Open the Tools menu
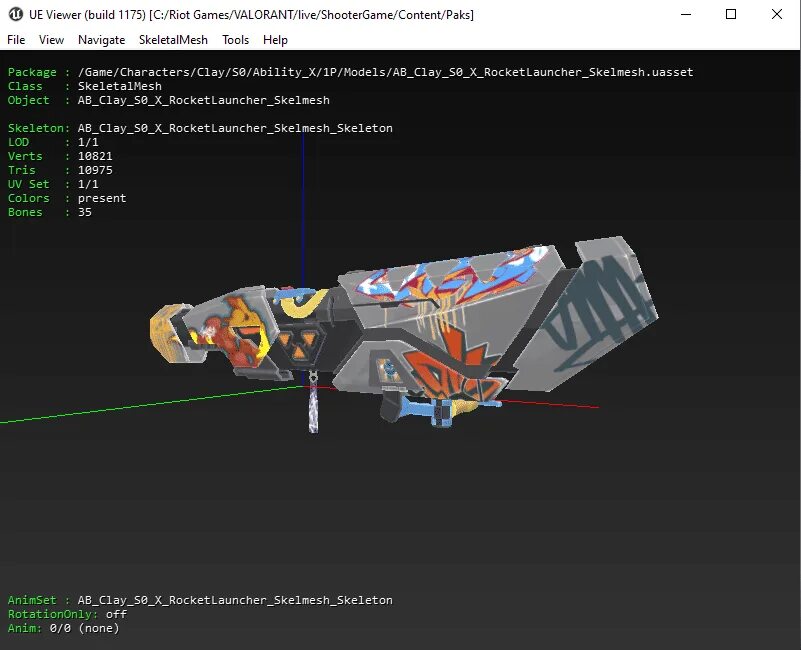This screenshot has width=801, height=650. pyautogui.click(x=235, y=40)
